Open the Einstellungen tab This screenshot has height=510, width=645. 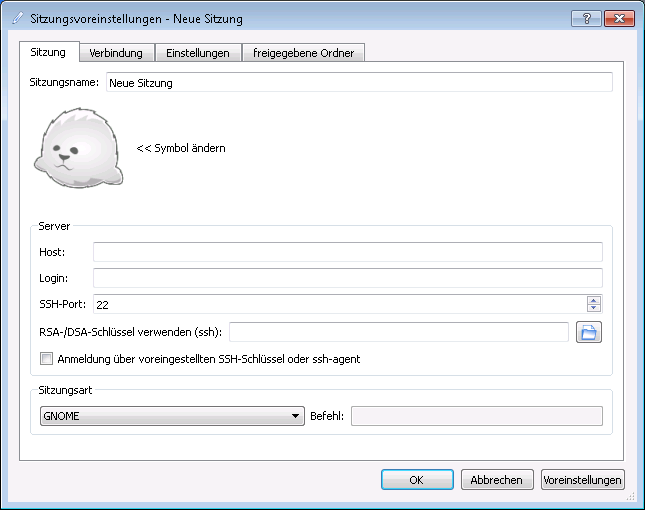click(x=198, y=53)
